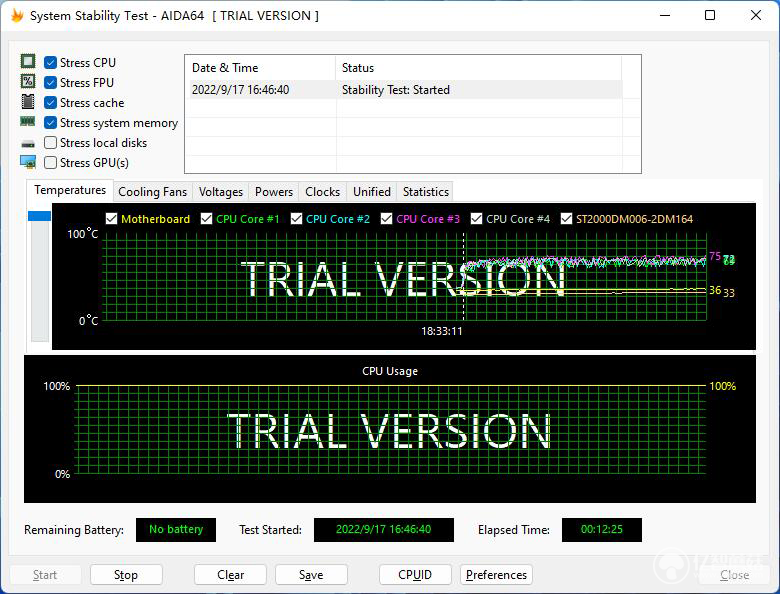Uncheck the Stress FPU option
Viewport: 780px width, 594px height.
tap(50, 83)
